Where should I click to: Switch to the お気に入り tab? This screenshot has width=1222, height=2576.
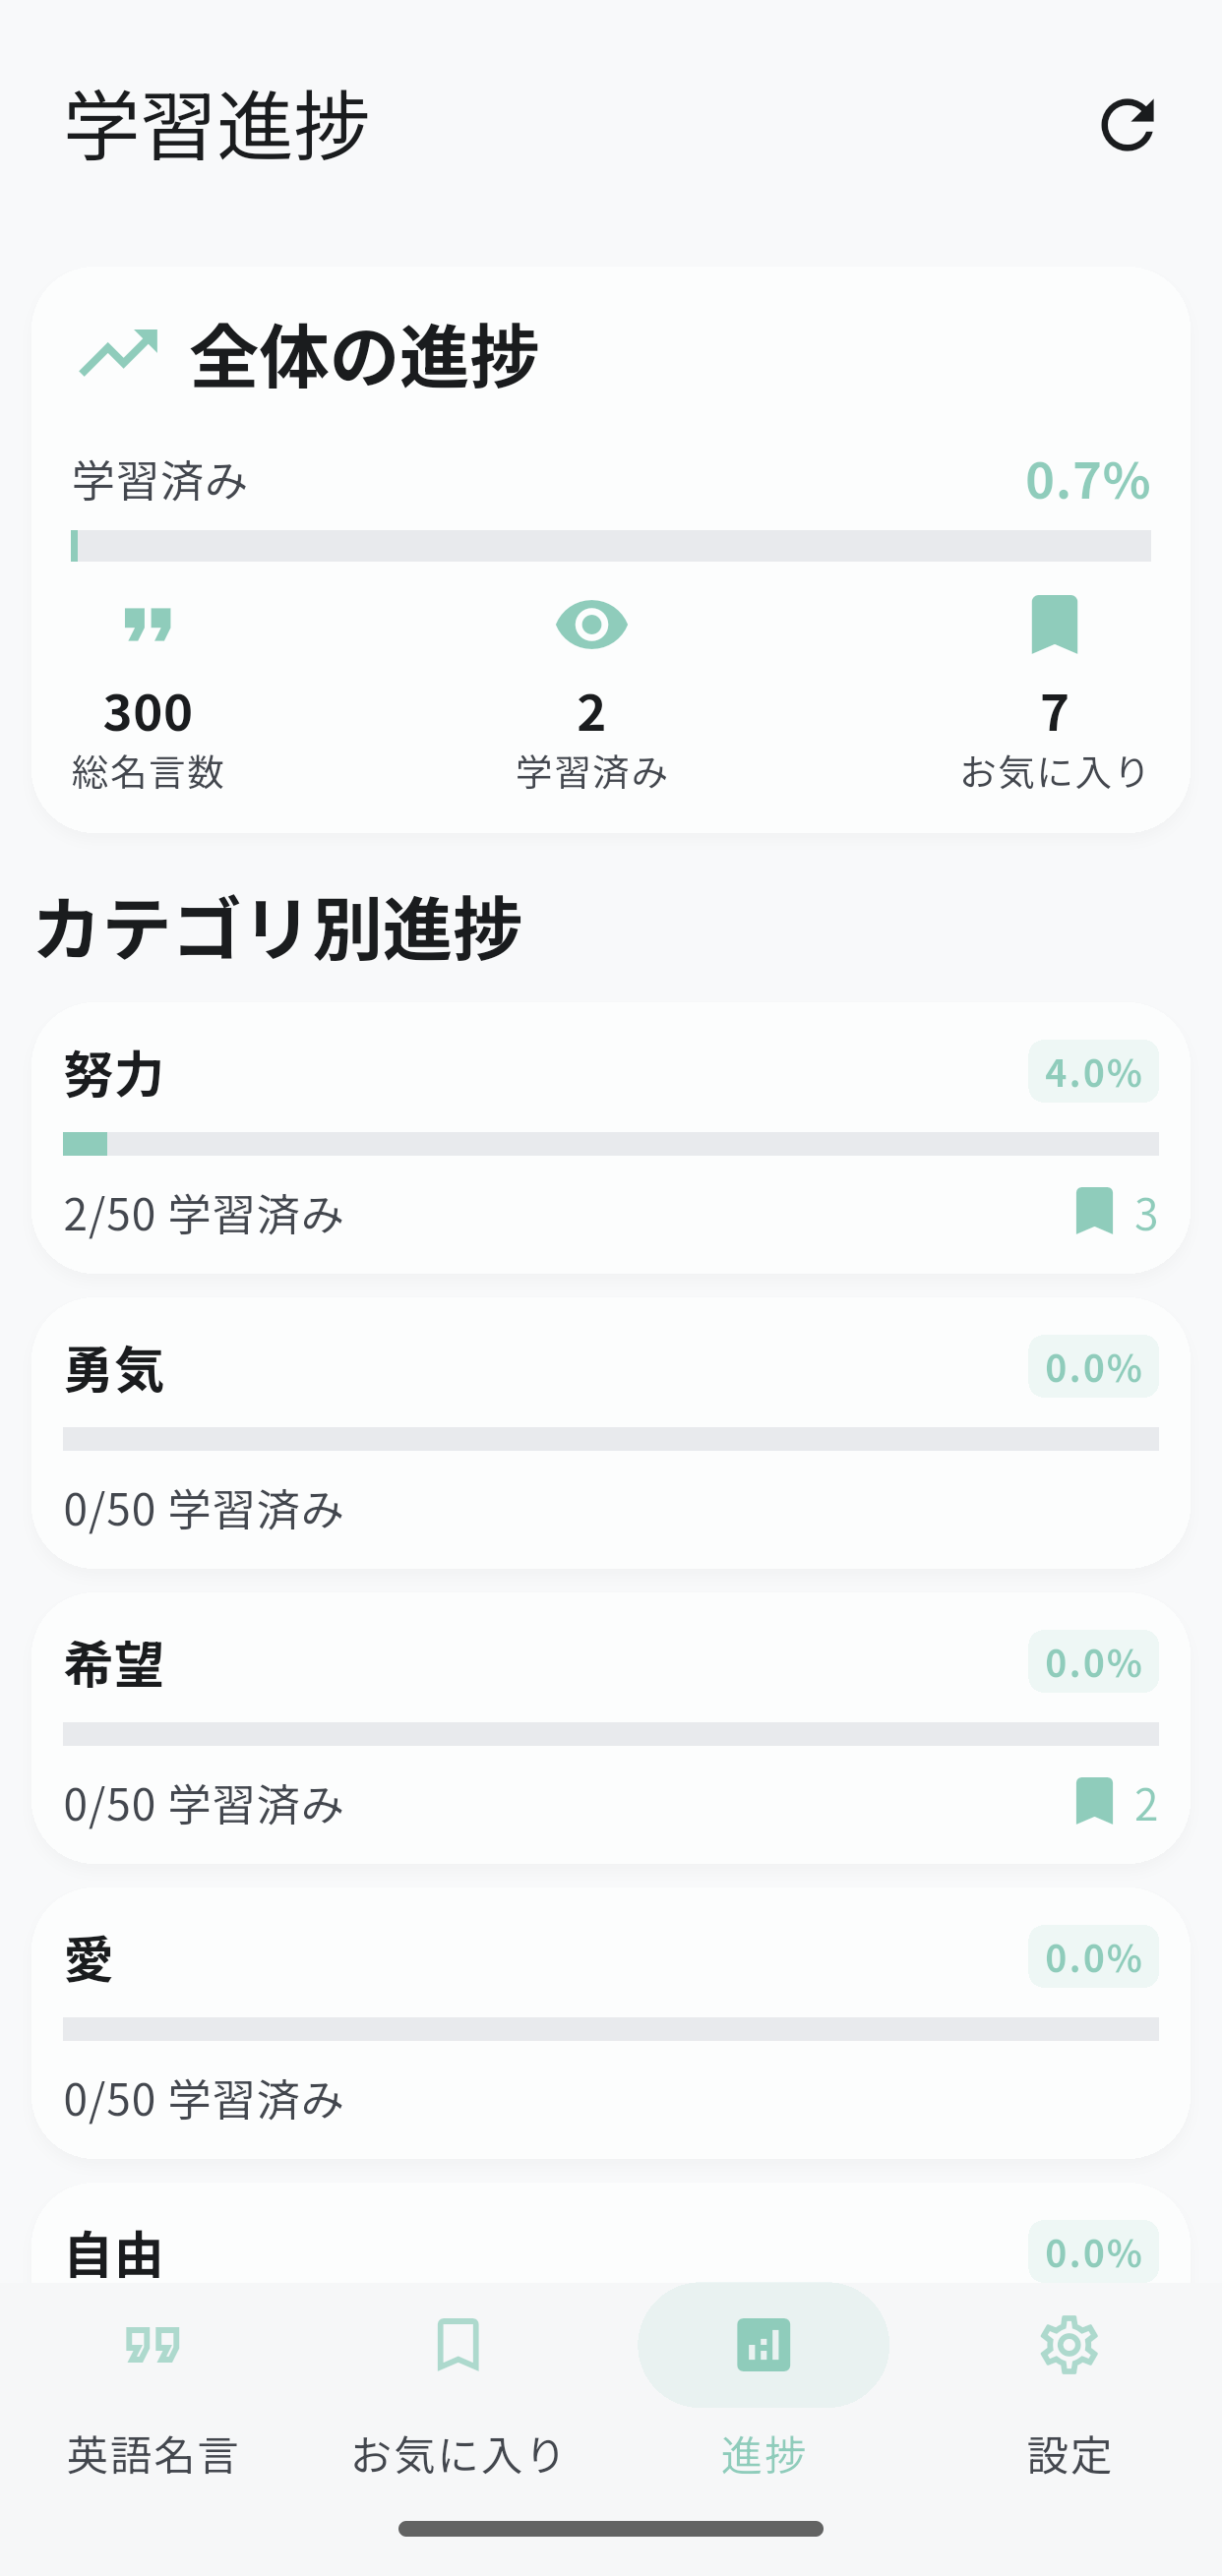click(458, 2380)
